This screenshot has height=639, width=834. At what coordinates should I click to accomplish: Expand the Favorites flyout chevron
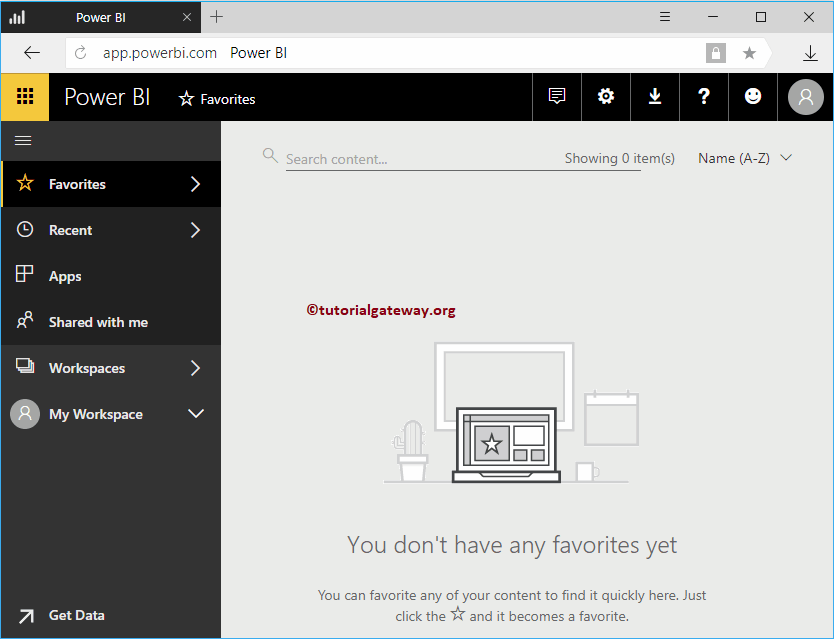coord(195,184)
